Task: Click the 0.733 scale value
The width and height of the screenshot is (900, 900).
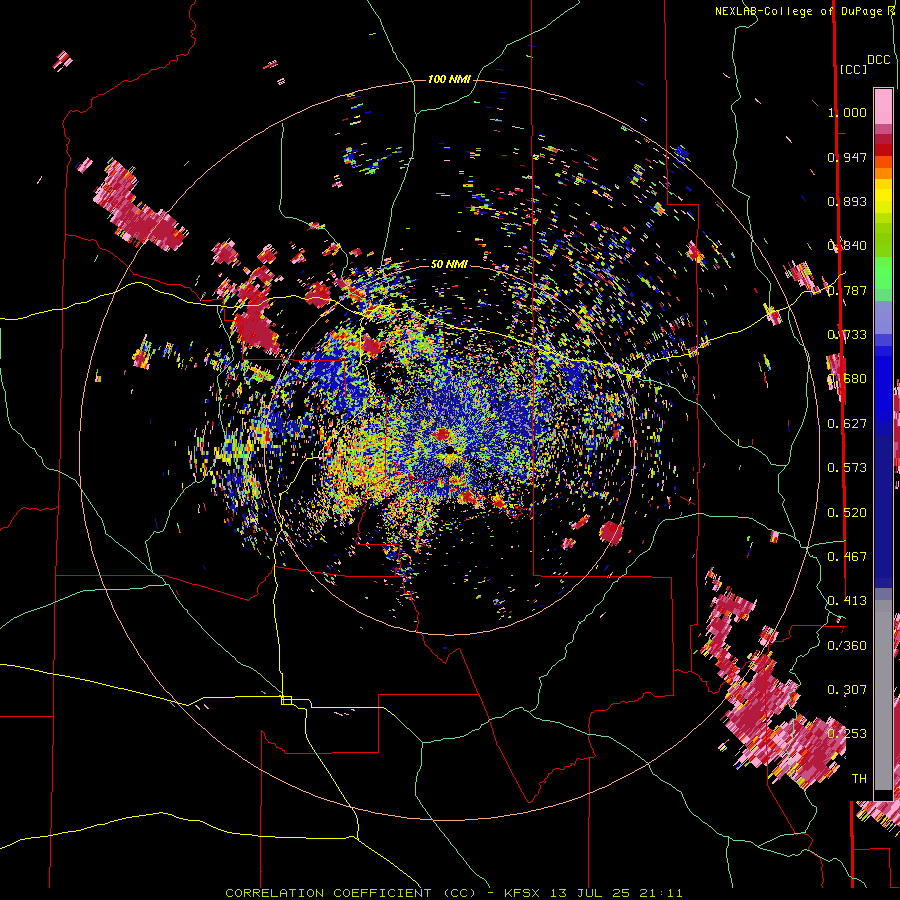Action: [847, 335]
